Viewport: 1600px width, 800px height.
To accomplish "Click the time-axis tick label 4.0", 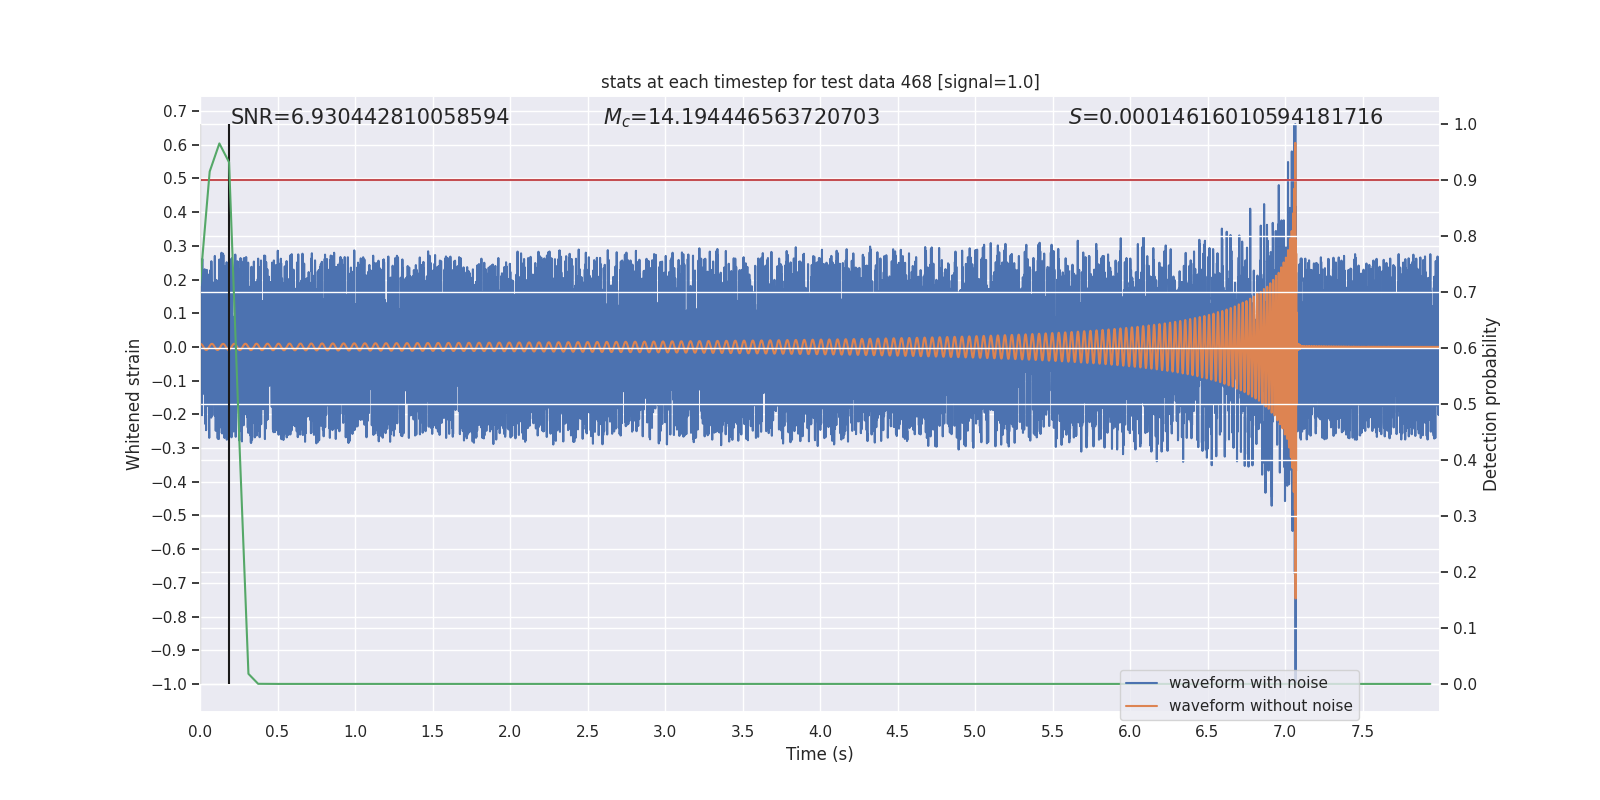I will 820,732.
